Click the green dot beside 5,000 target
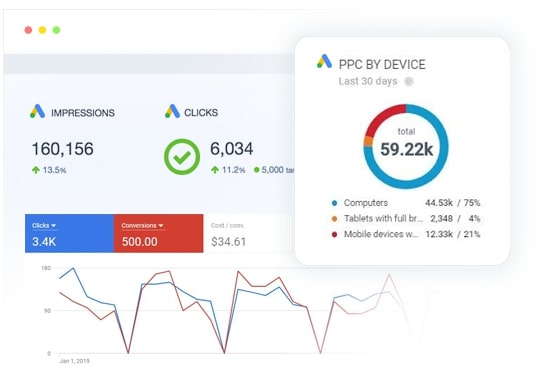The image size is (545, 379). 257,170
